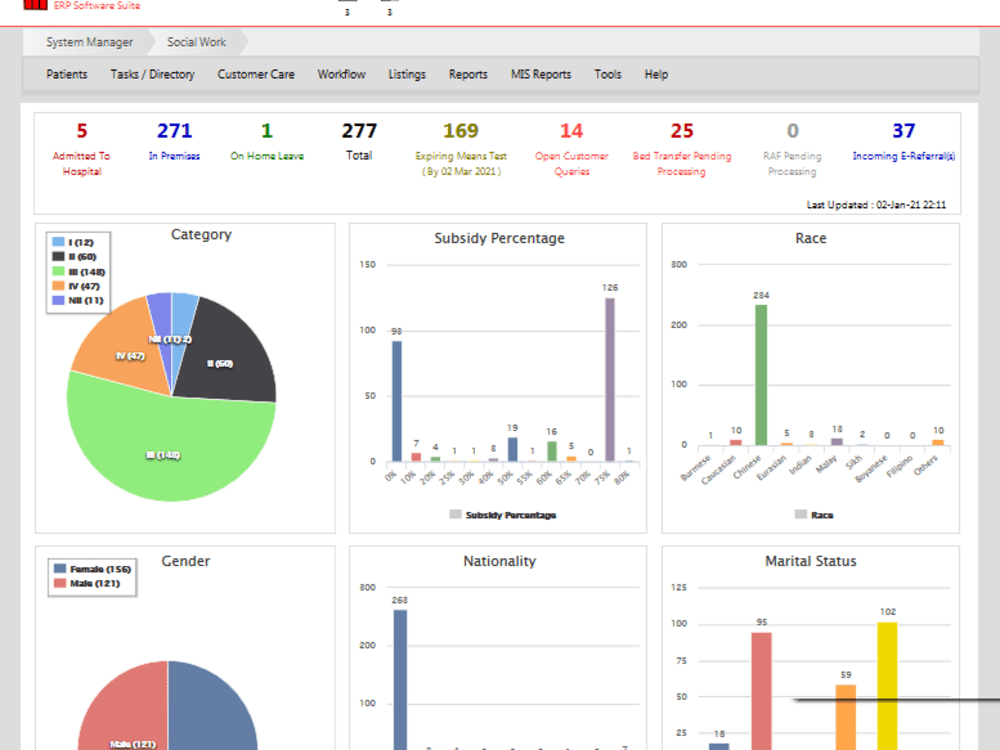Open the Help menu
The width and height of the screenshot is (1000, 750).
656,75
